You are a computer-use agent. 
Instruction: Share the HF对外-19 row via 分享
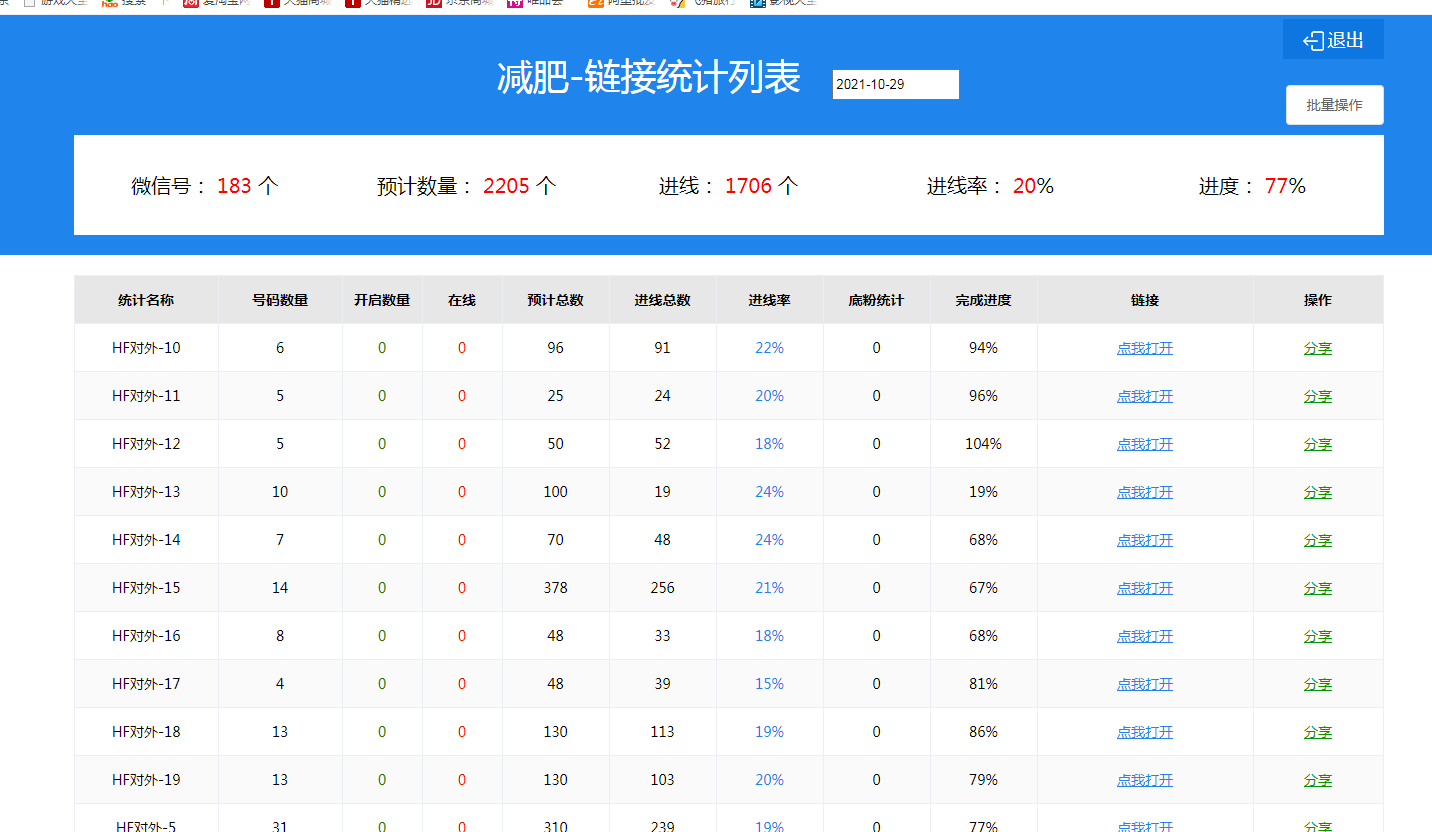[1318, 780]
